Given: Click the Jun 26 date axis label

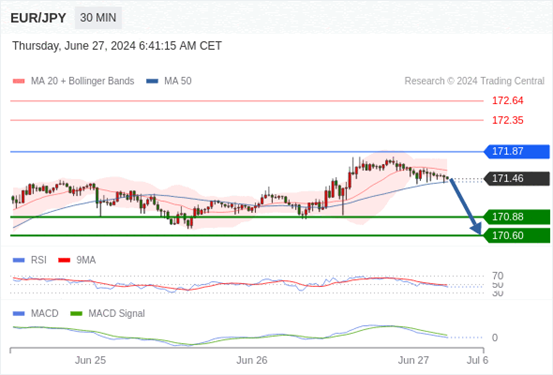Looking at the screenshot, I should pyautogui.click(x=252, y=360).
